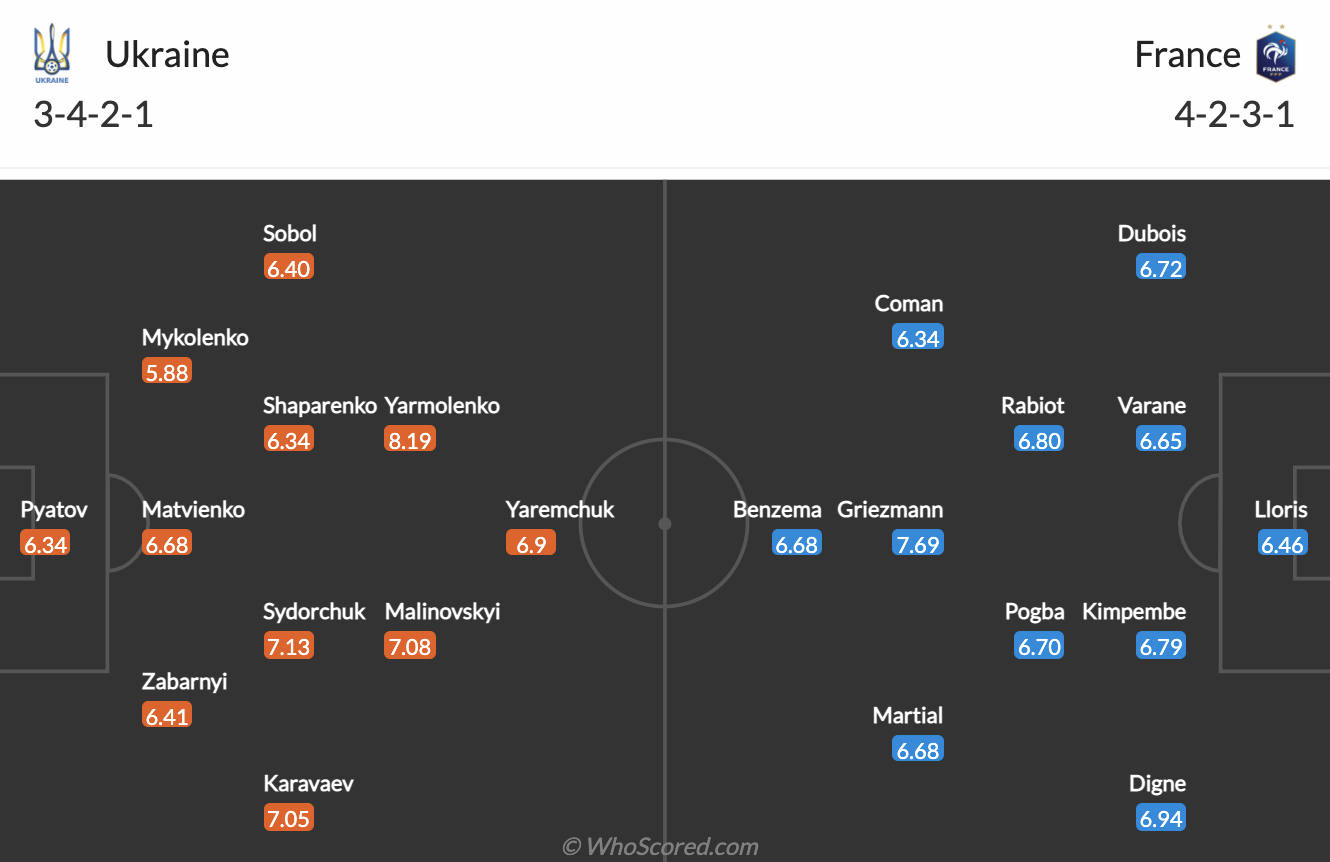Click the France team crest icon
1330x862 pixels.
pyautogui.click(x=1276, y=54)
